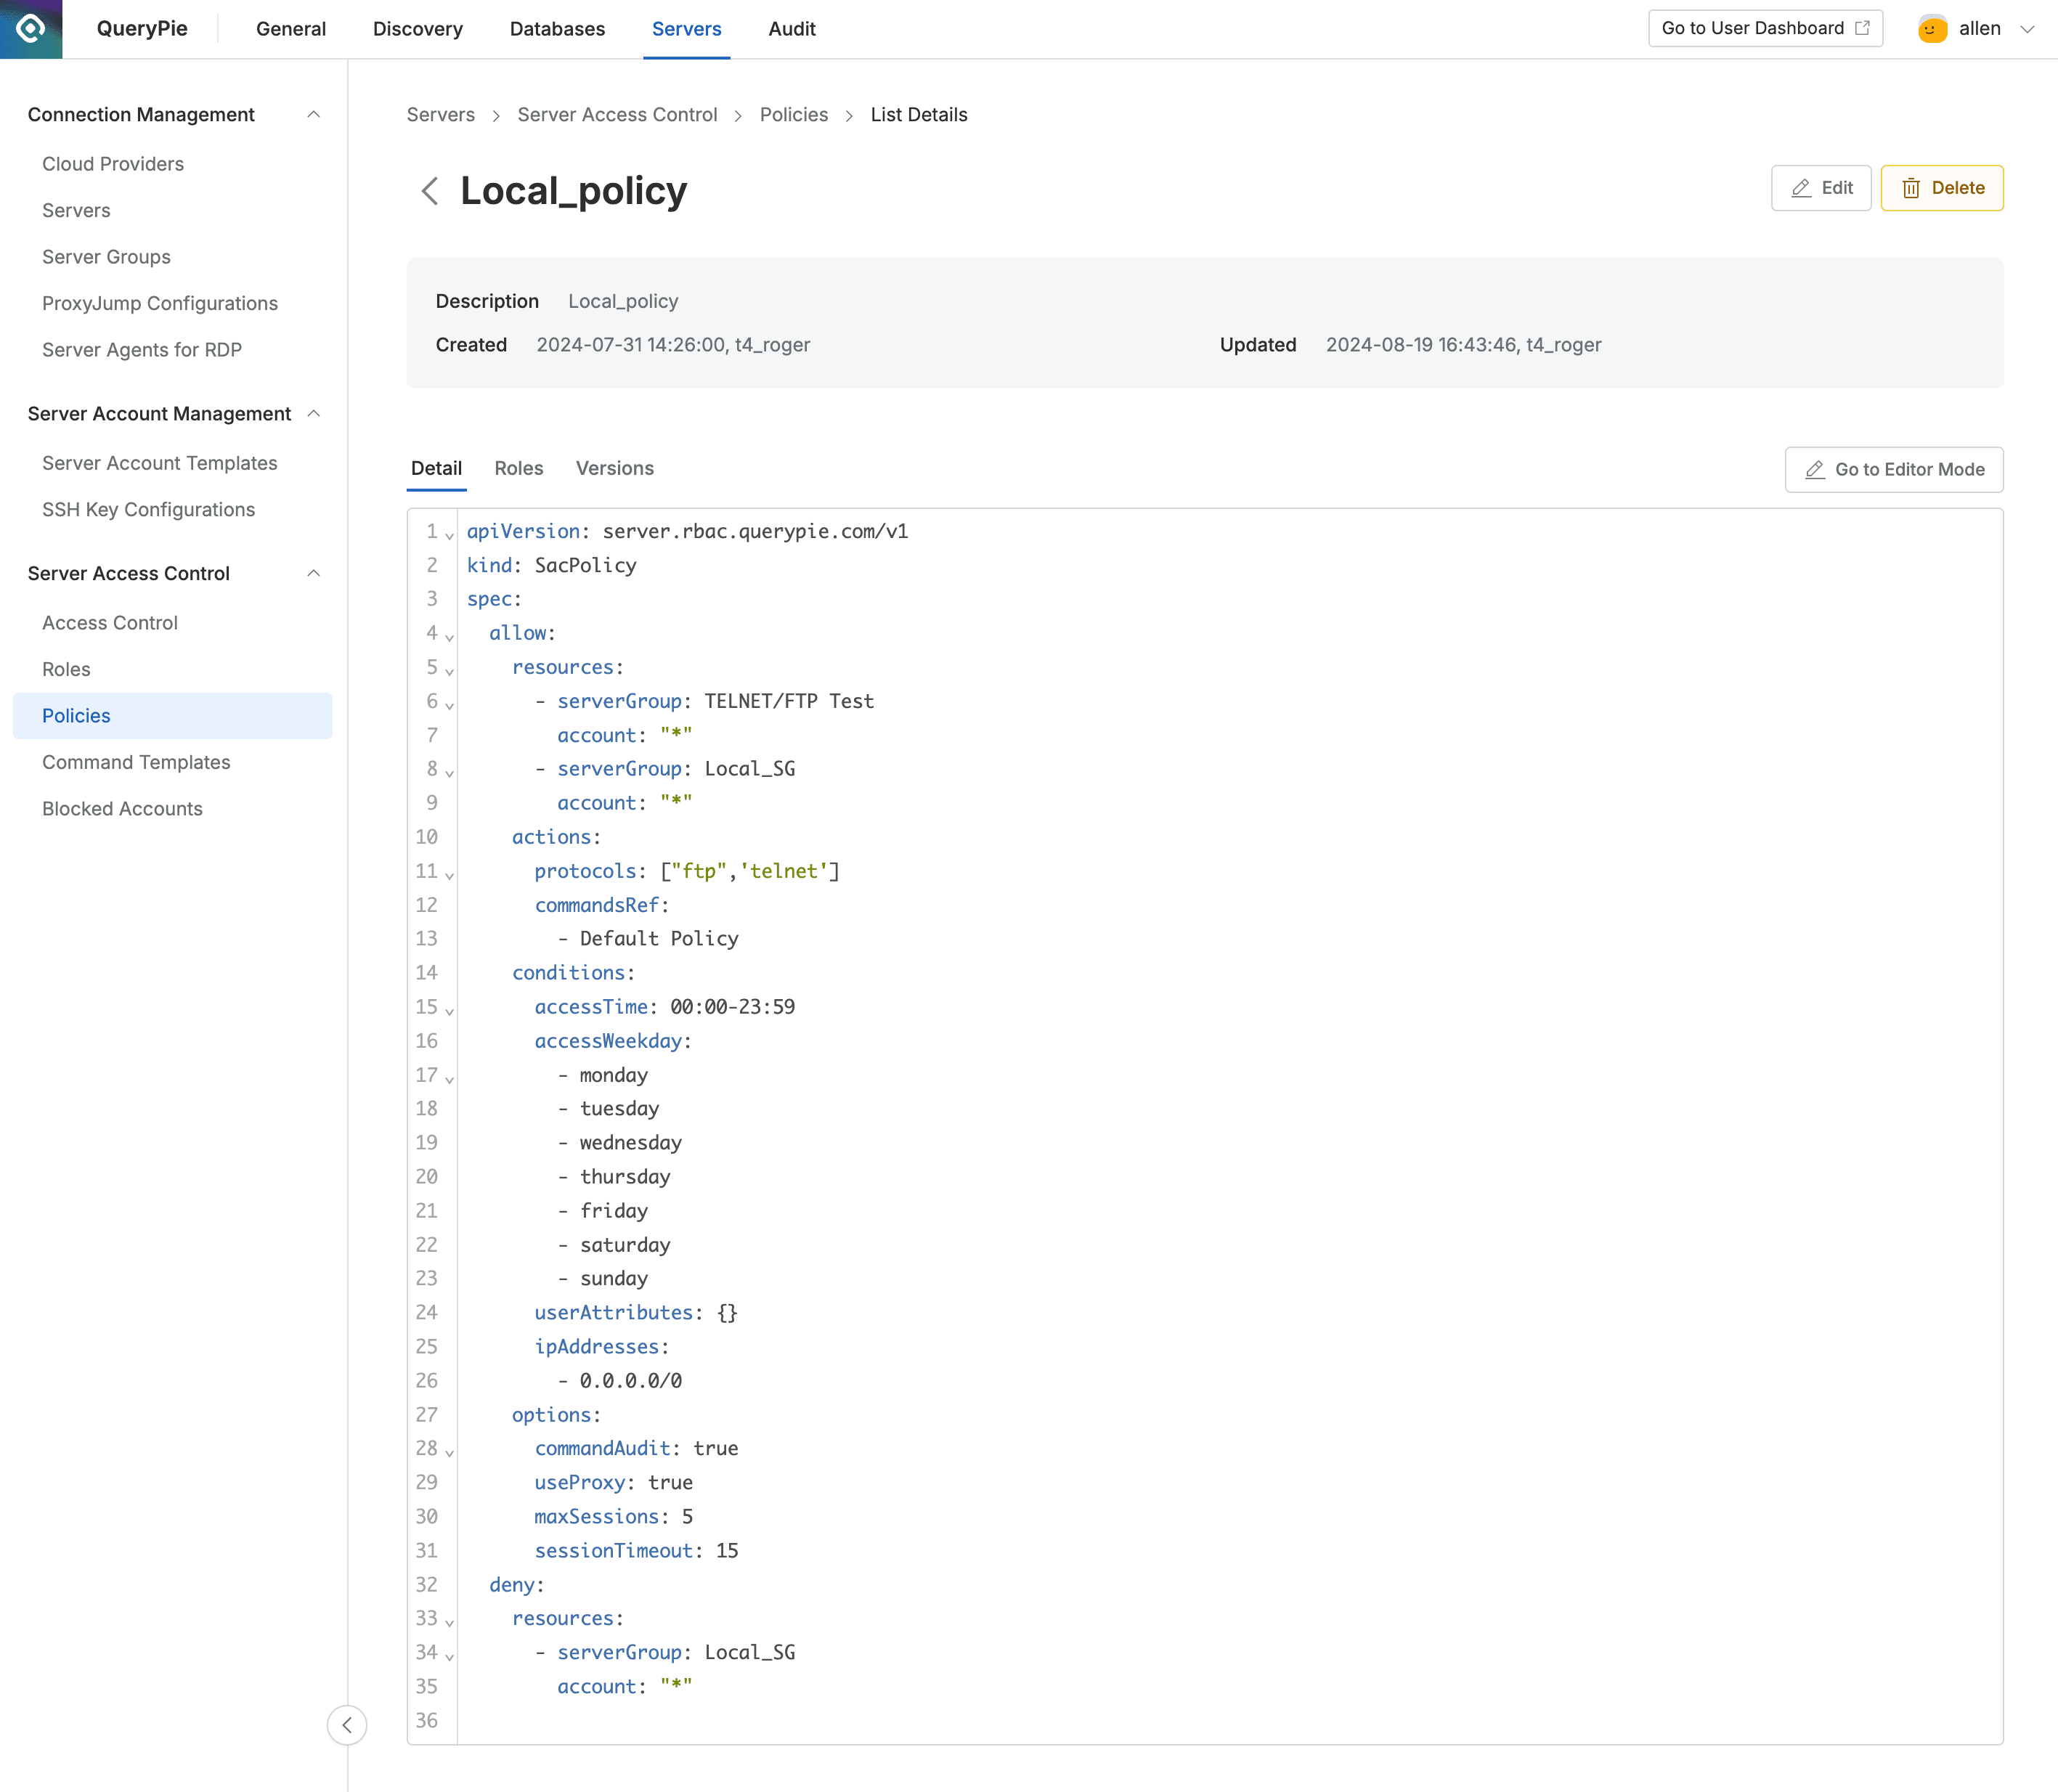Click the QueryPie logo
The width and height of the screenshot is (2058, 1792).
(x=31, y=29)
